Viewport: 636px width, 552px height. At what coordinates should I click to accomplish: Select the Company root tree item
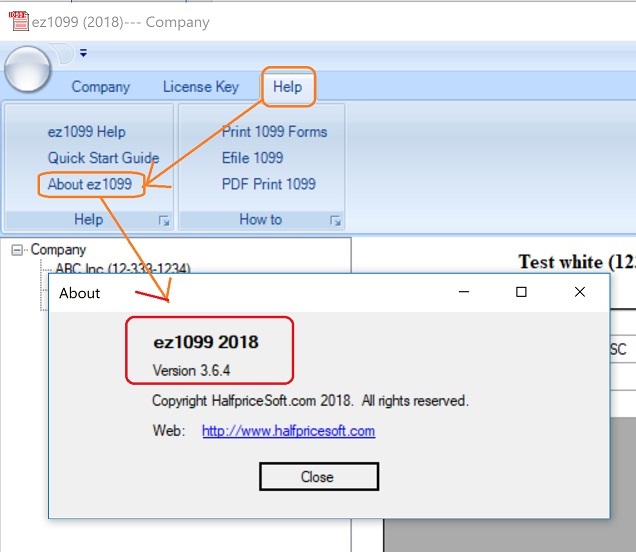tap(58, 250)
